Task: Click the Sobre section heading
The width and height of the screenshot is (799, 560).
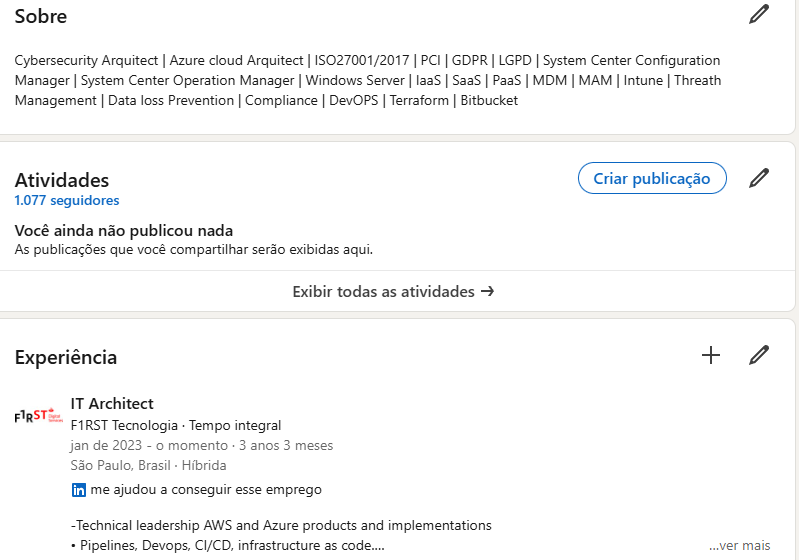Action: click(x=41, y=16)
